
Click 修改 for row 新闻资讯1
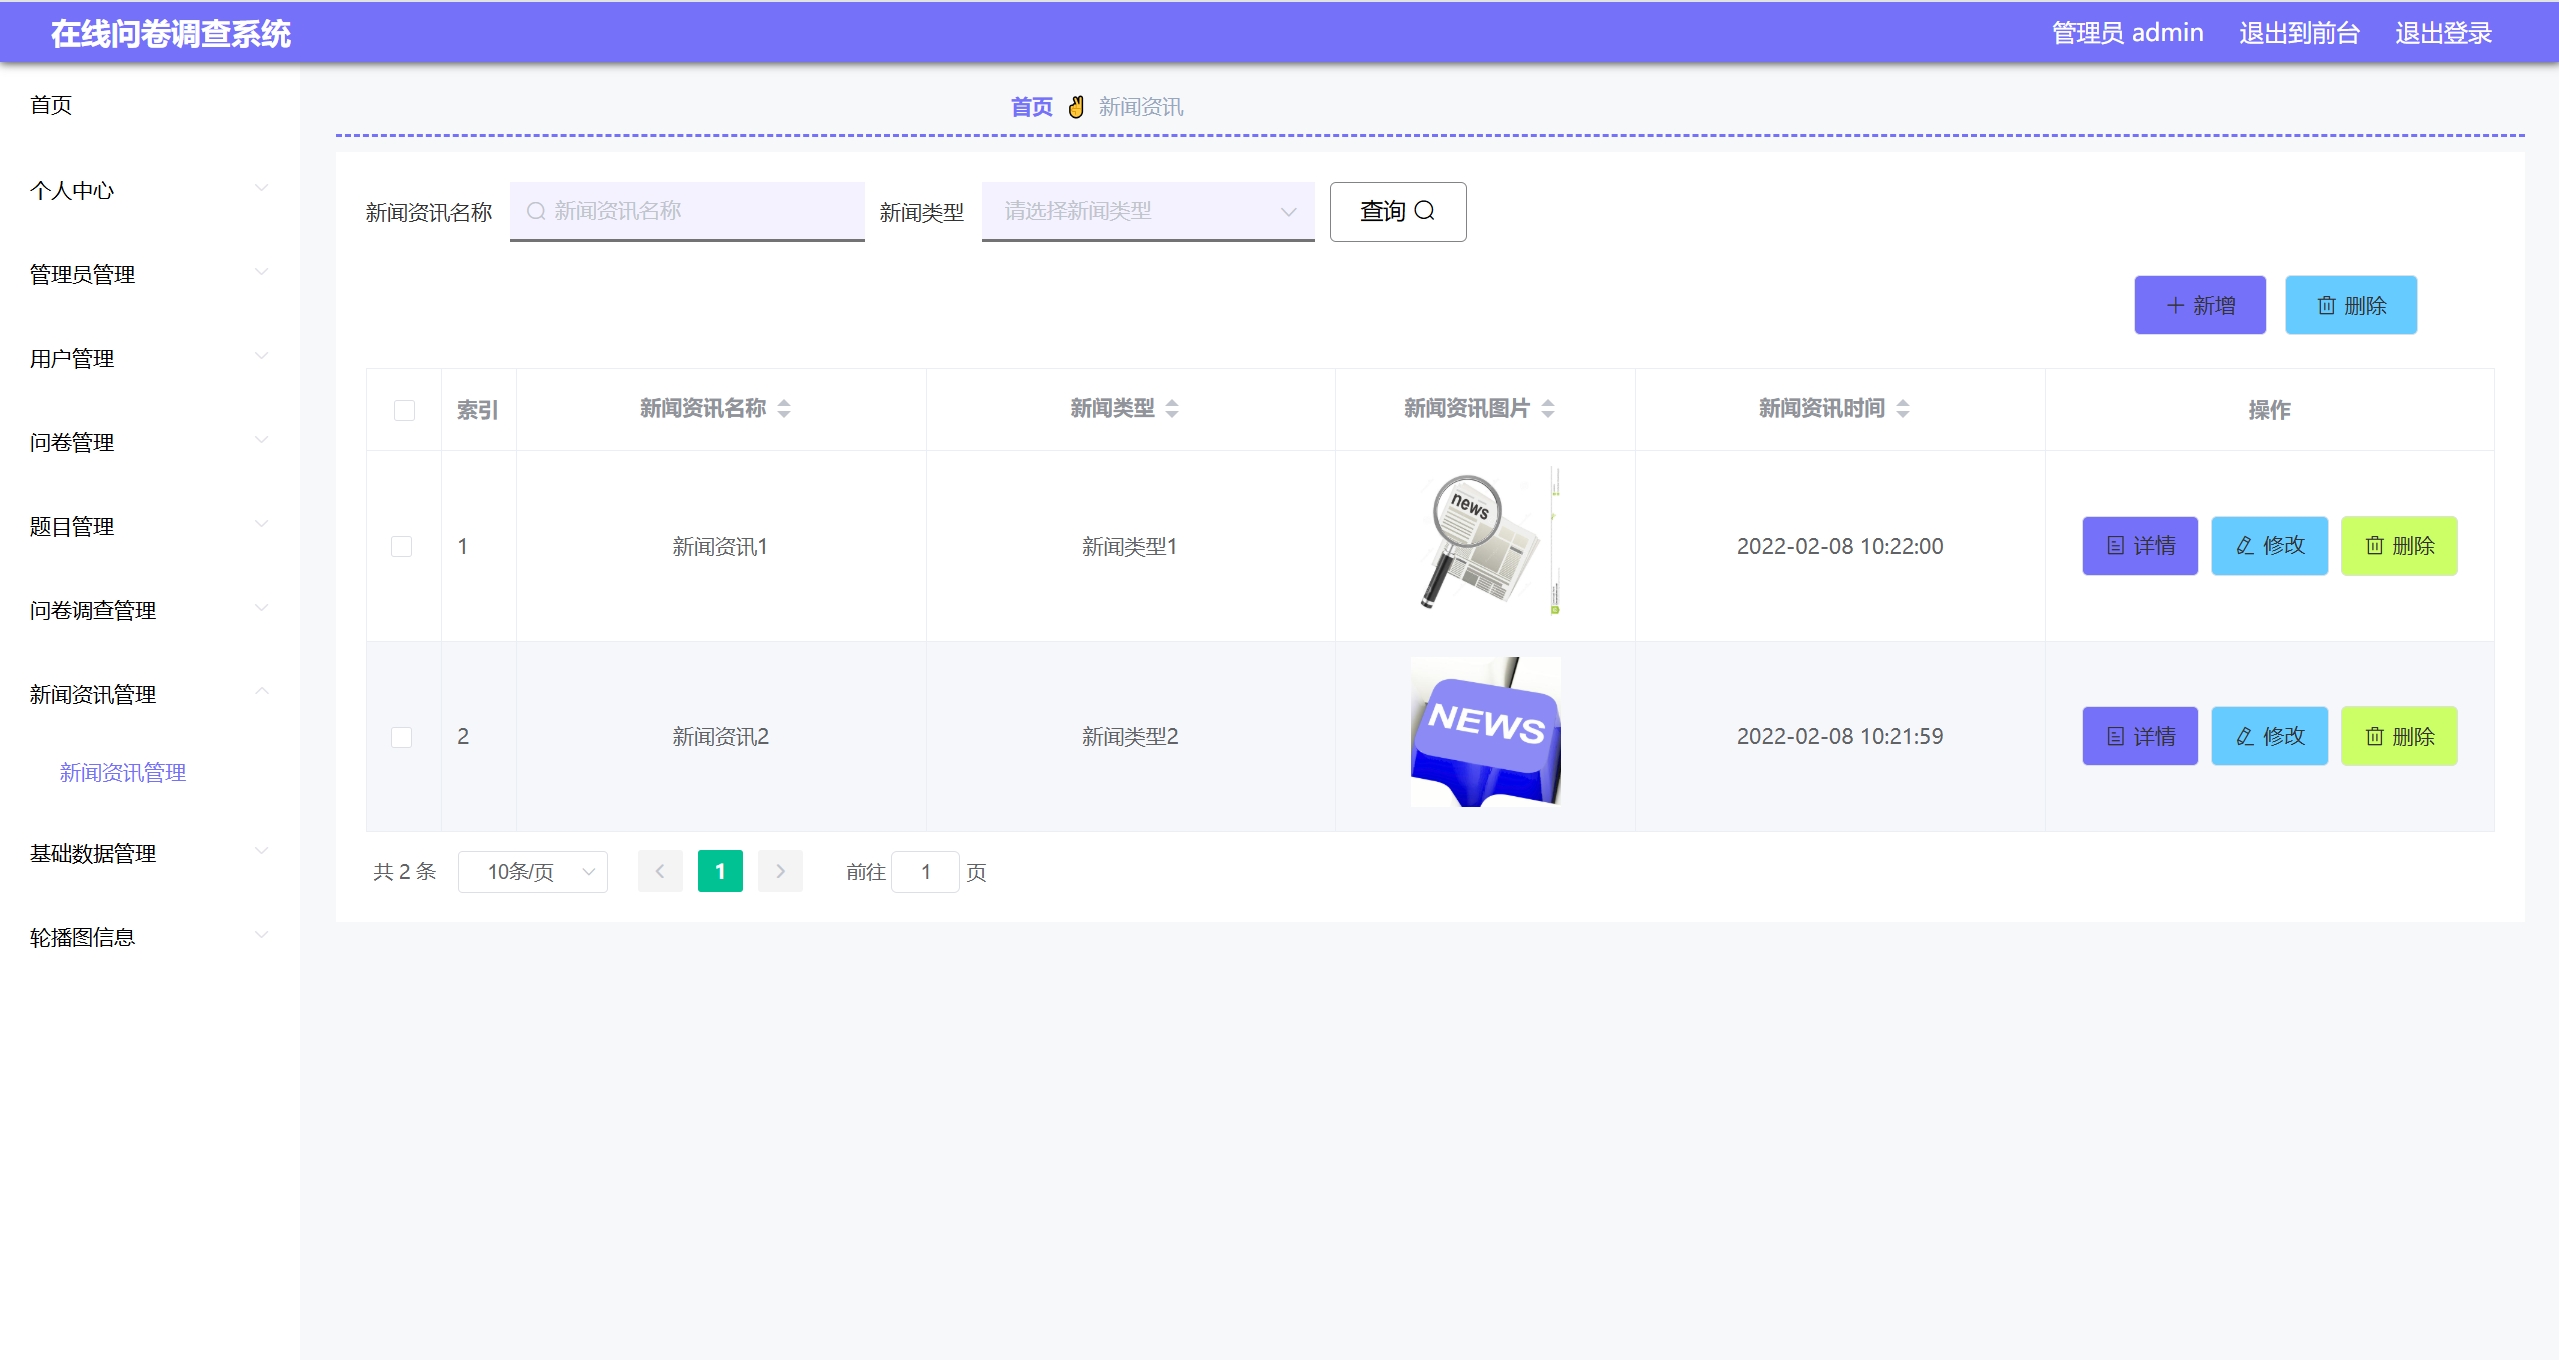pos(2269,546)
